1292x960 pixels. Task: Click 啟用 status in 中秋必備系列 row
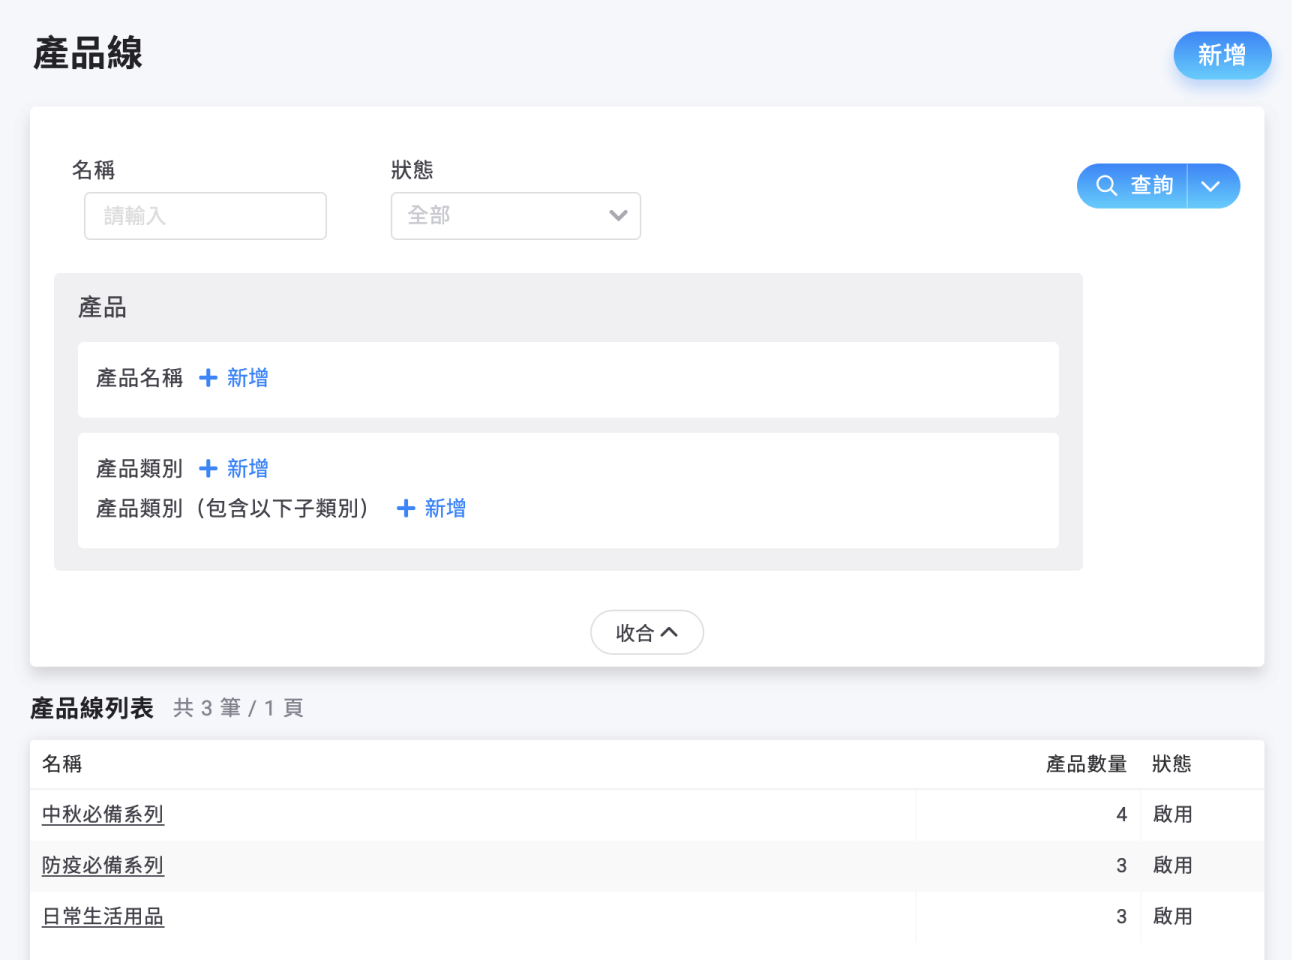point(1172,815)
